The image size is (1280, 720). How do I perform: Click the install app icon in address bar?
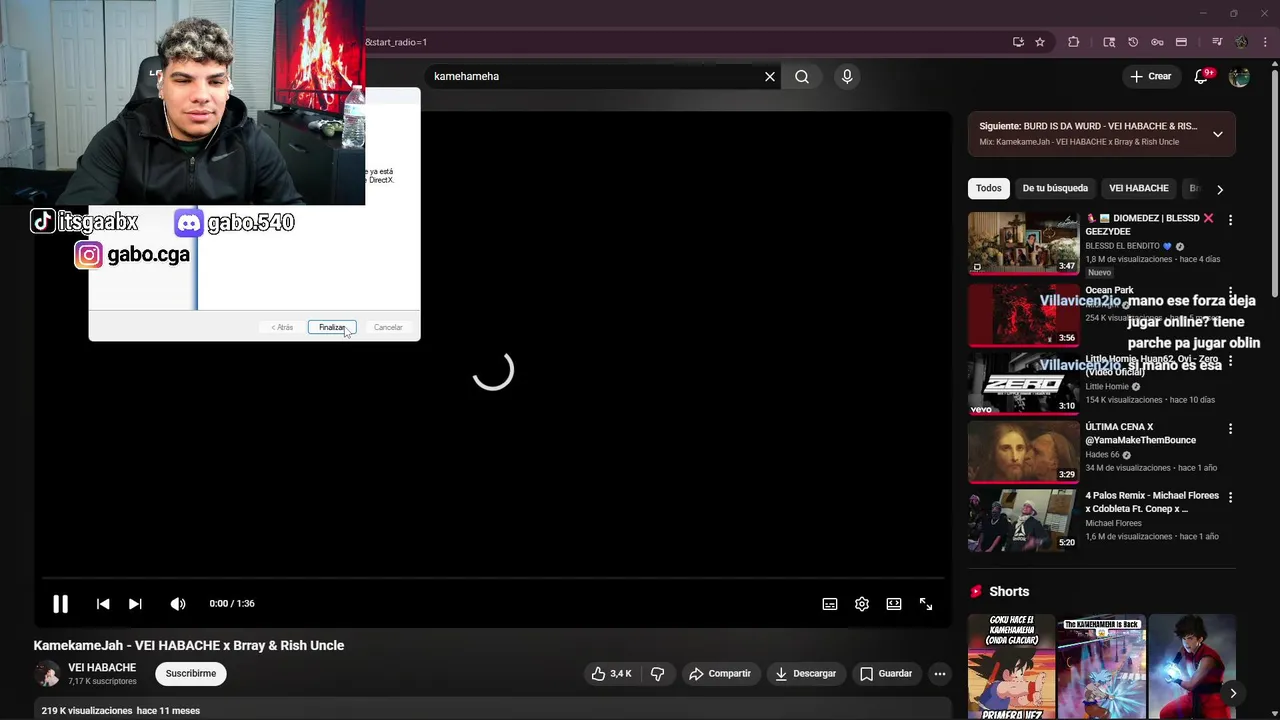(x=1018, y=42)
